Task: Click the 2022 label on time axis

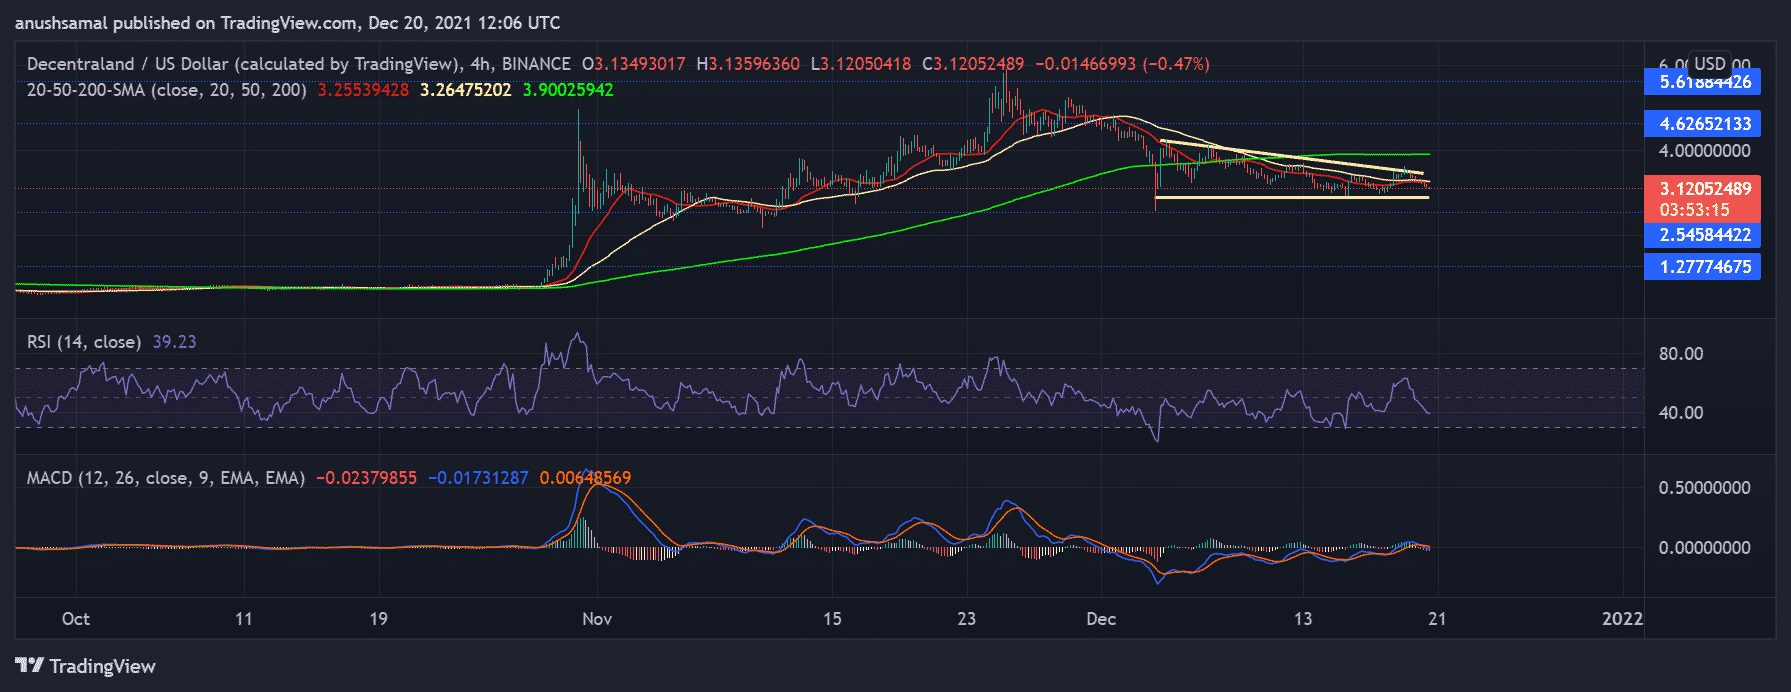Action: (x=1622, y=619)
